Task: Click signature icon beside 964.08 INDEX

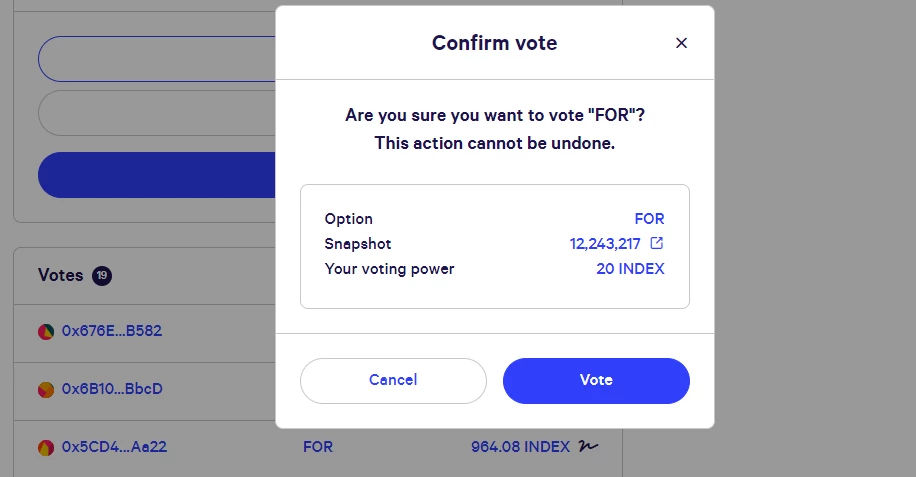Action: pos(588,447)
